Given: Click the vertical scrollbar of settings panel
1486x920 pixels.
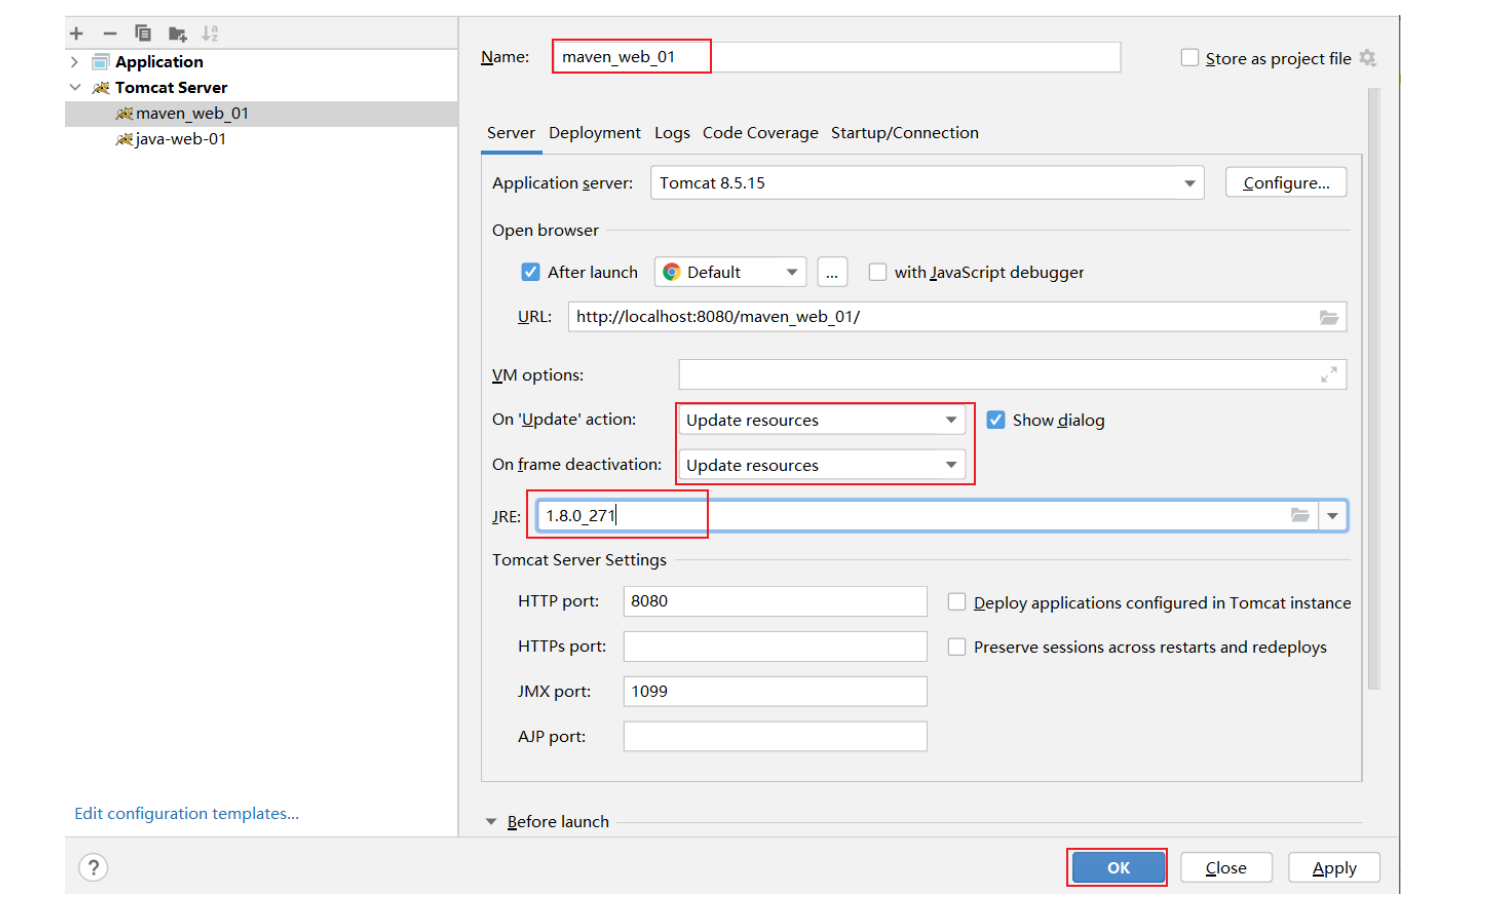Looking at the screenshot, I should click(x=1374, y=390).
